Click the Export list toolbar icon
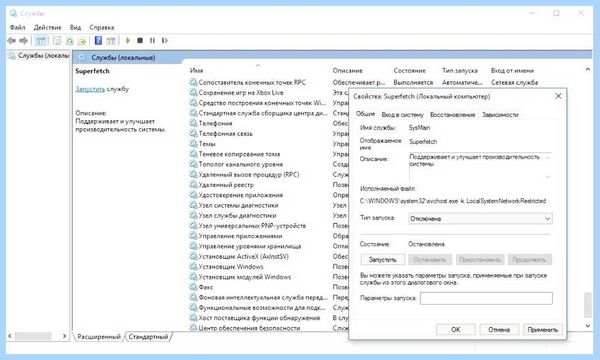Viewport: 600px width, 360px height. pos(82,41)
